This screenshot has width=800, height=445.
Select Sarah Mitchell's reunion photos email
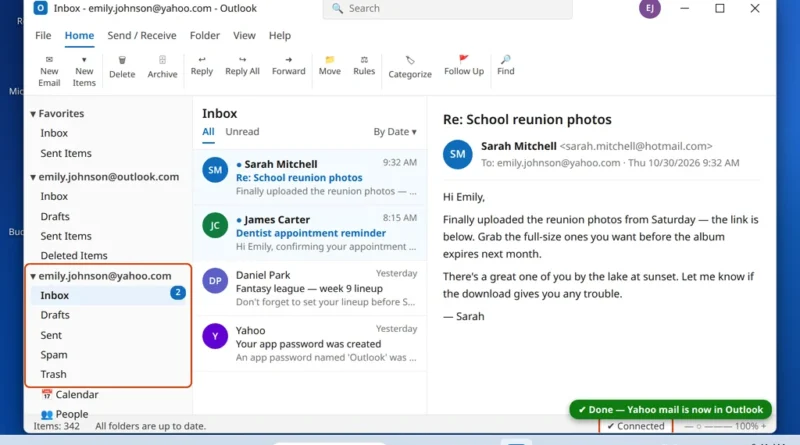310,177
